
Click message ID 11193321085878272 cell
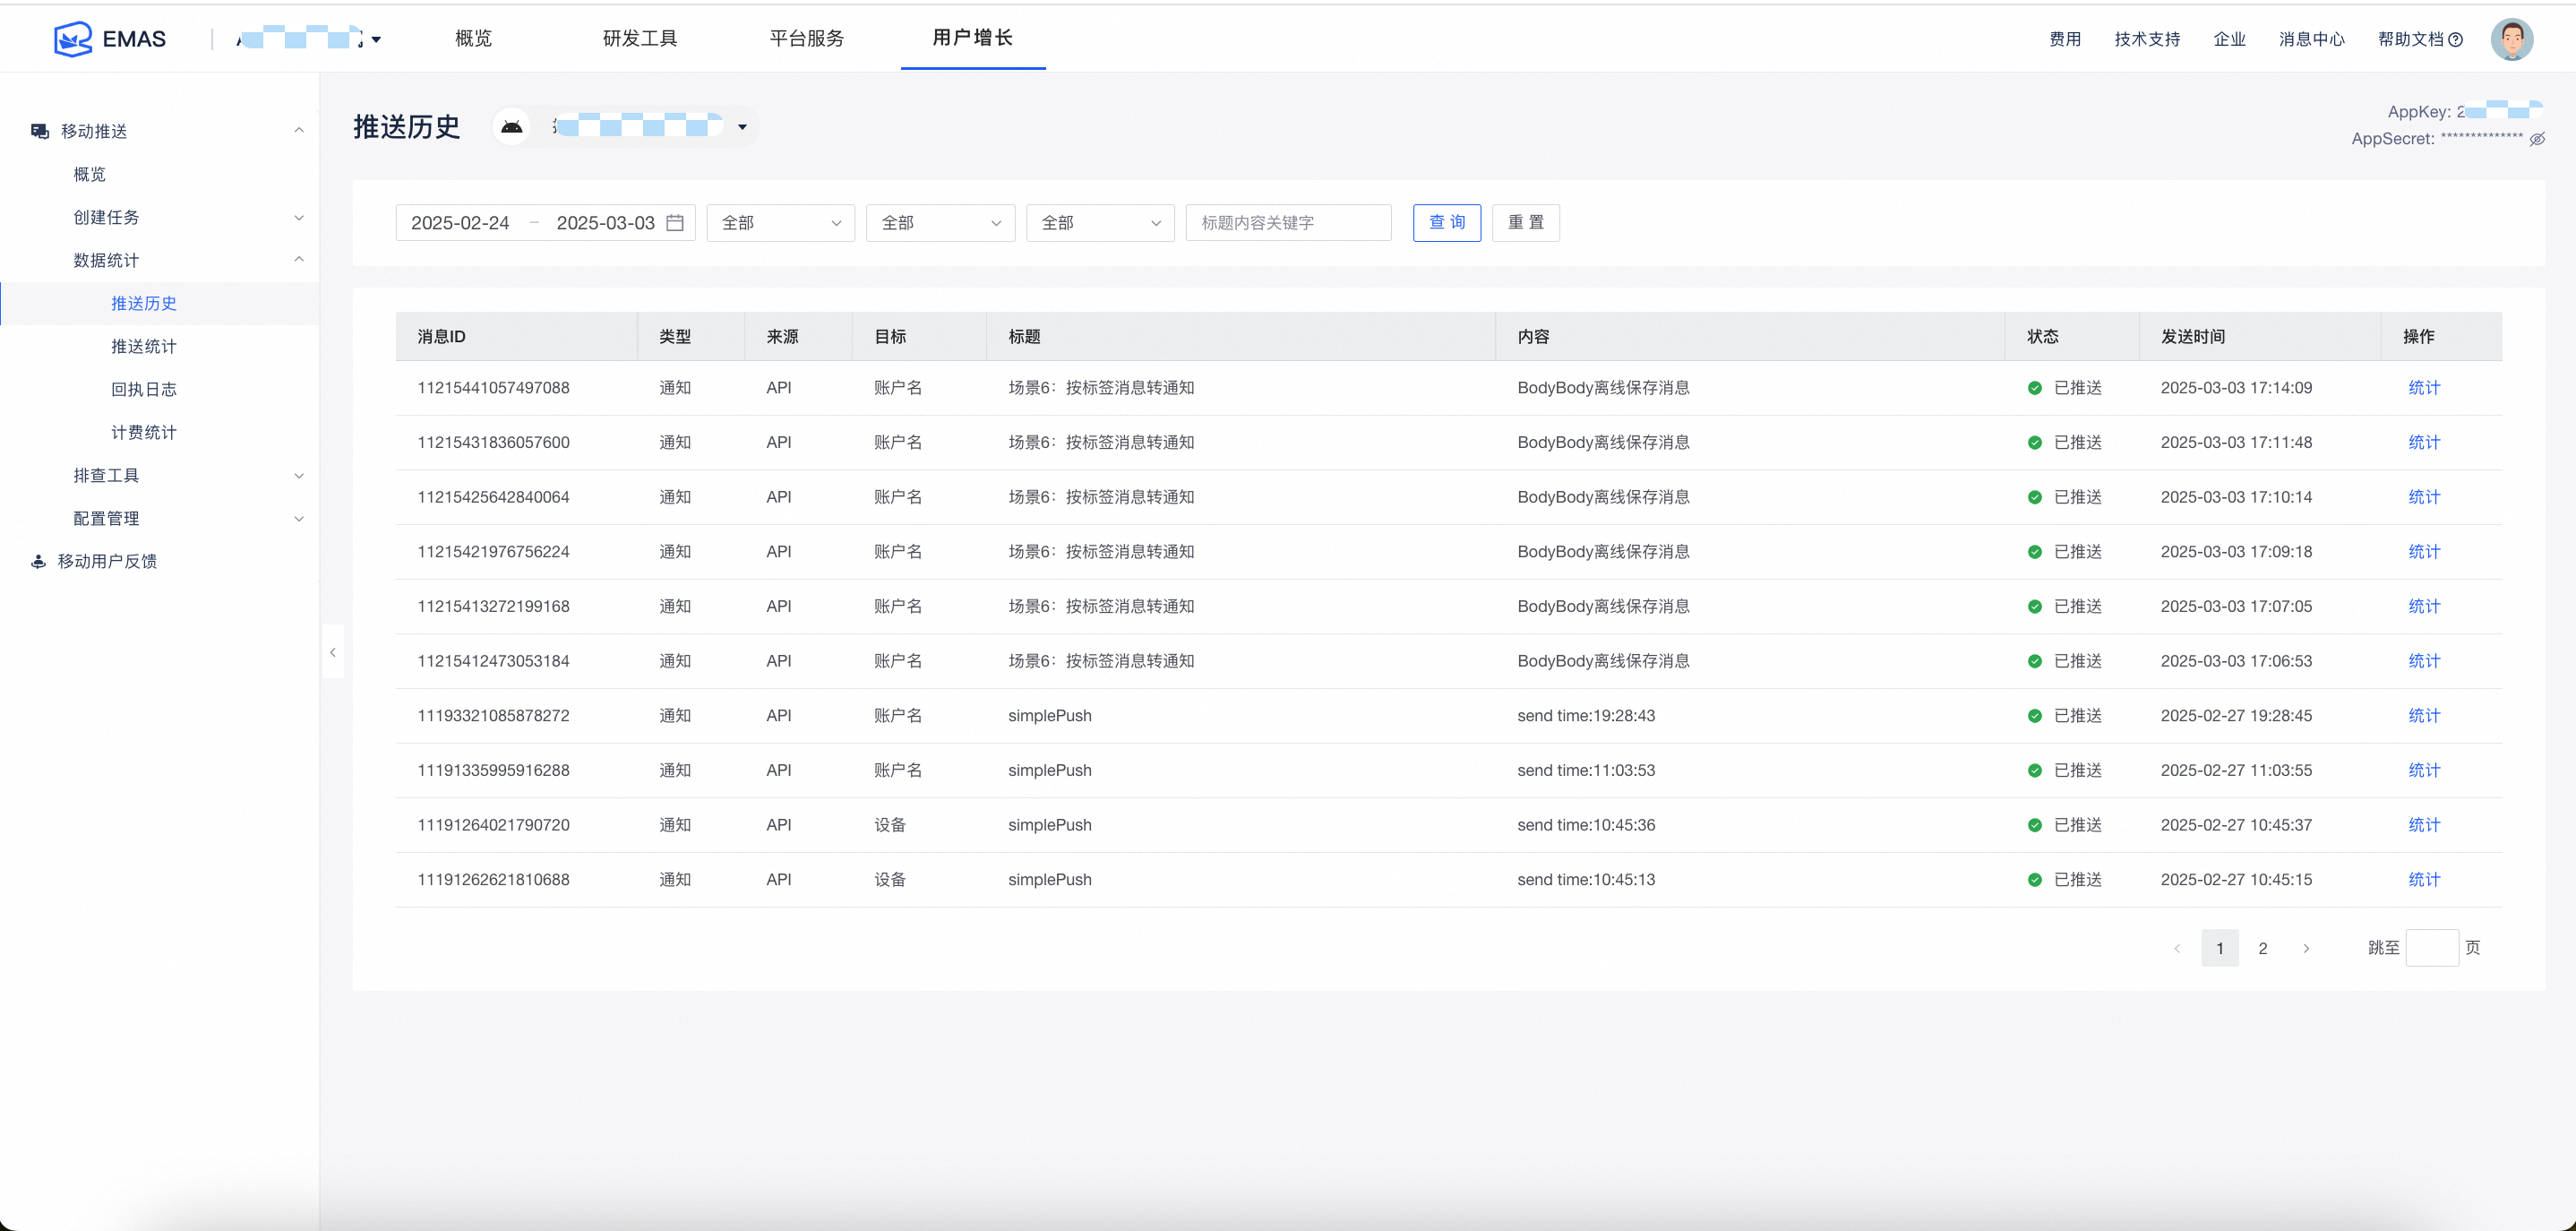point(493,716)
